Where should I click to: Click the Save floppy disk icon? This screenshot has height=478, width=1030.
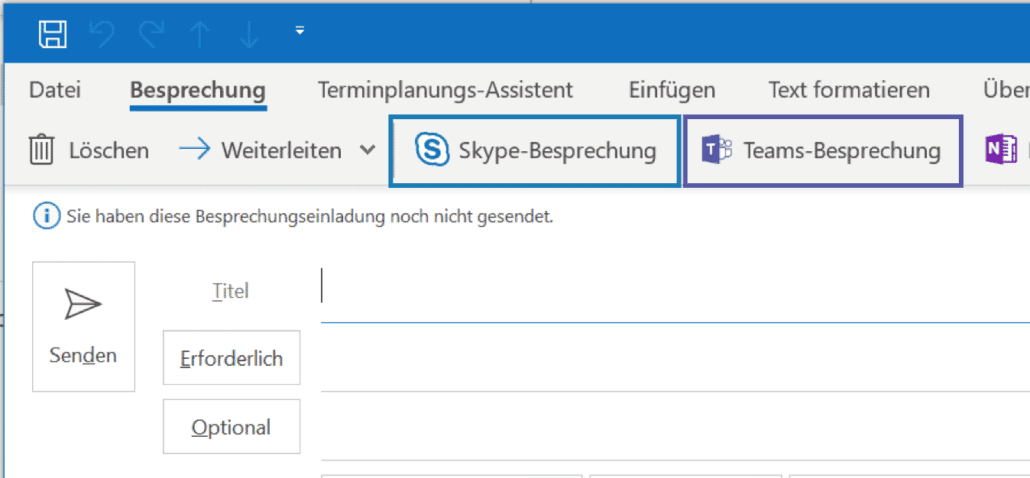click(53, 33)
